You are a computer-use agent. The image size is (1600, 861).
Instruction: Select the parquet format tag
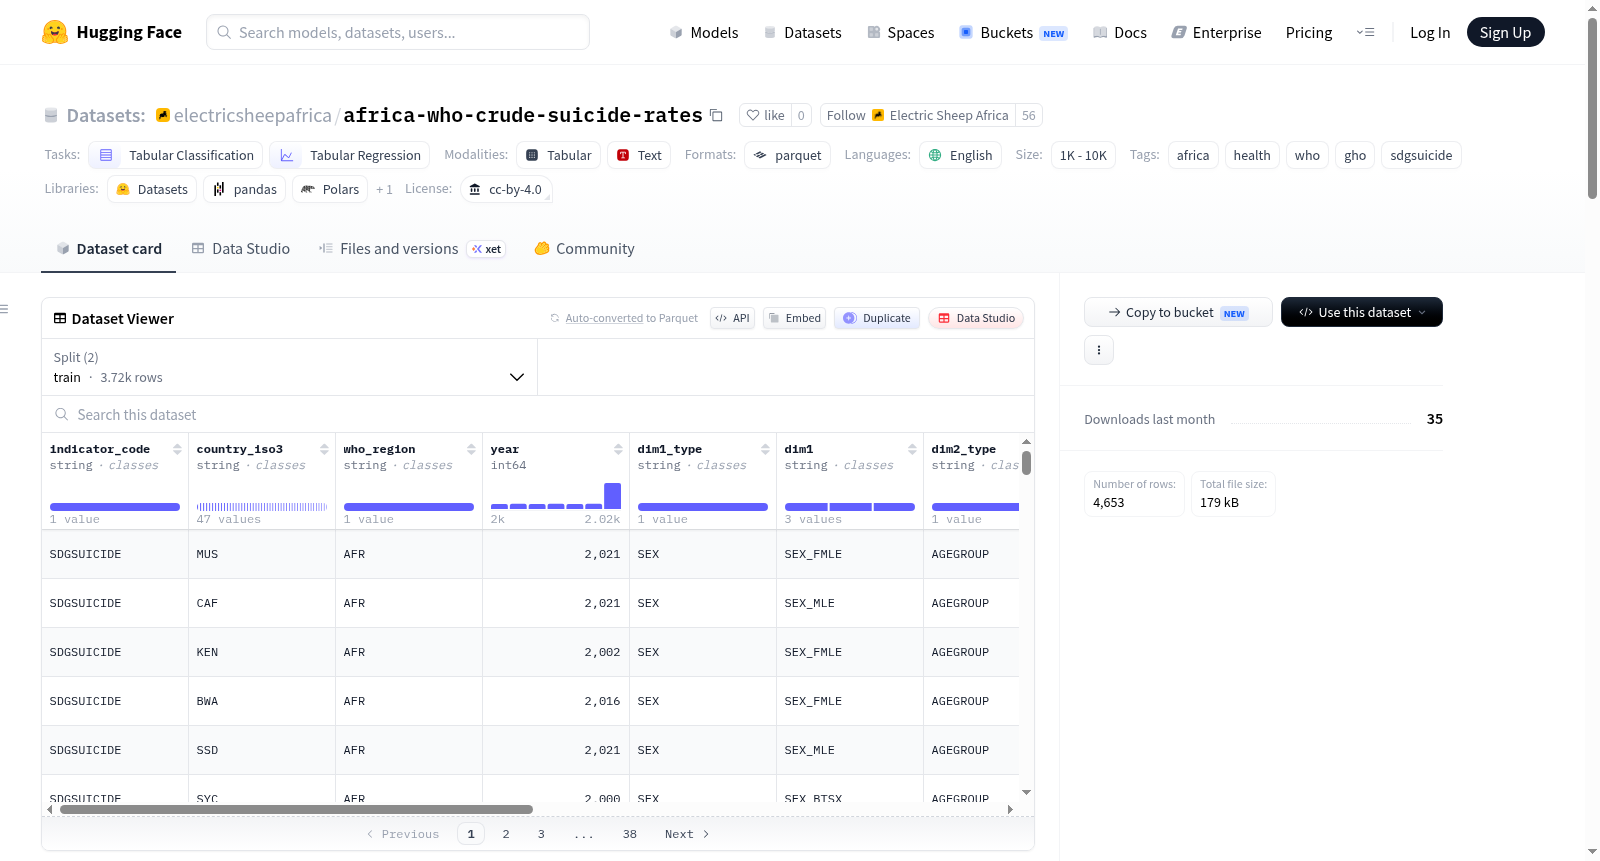click(x=787, y=155)
